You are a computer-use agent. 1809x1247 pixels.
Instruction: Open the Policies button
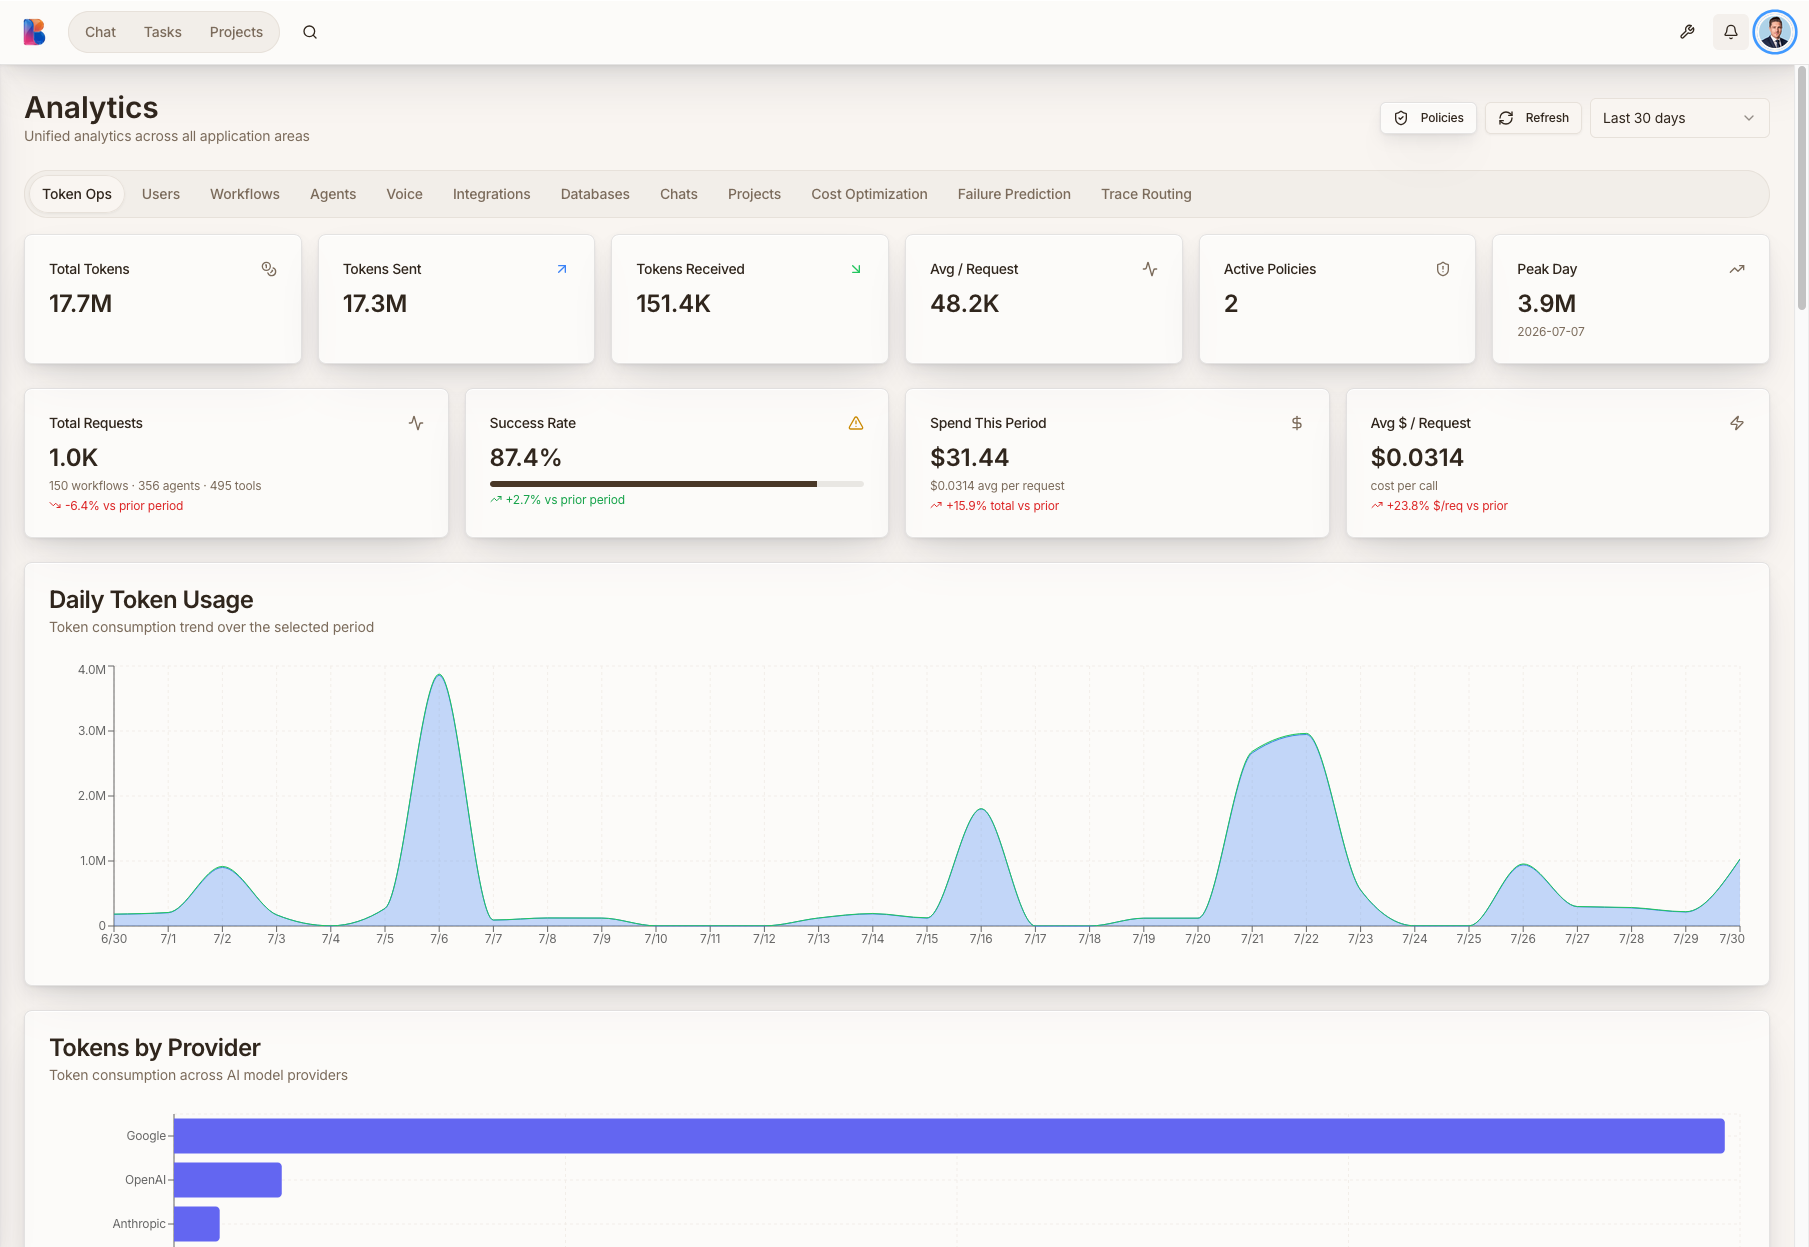1428,118
